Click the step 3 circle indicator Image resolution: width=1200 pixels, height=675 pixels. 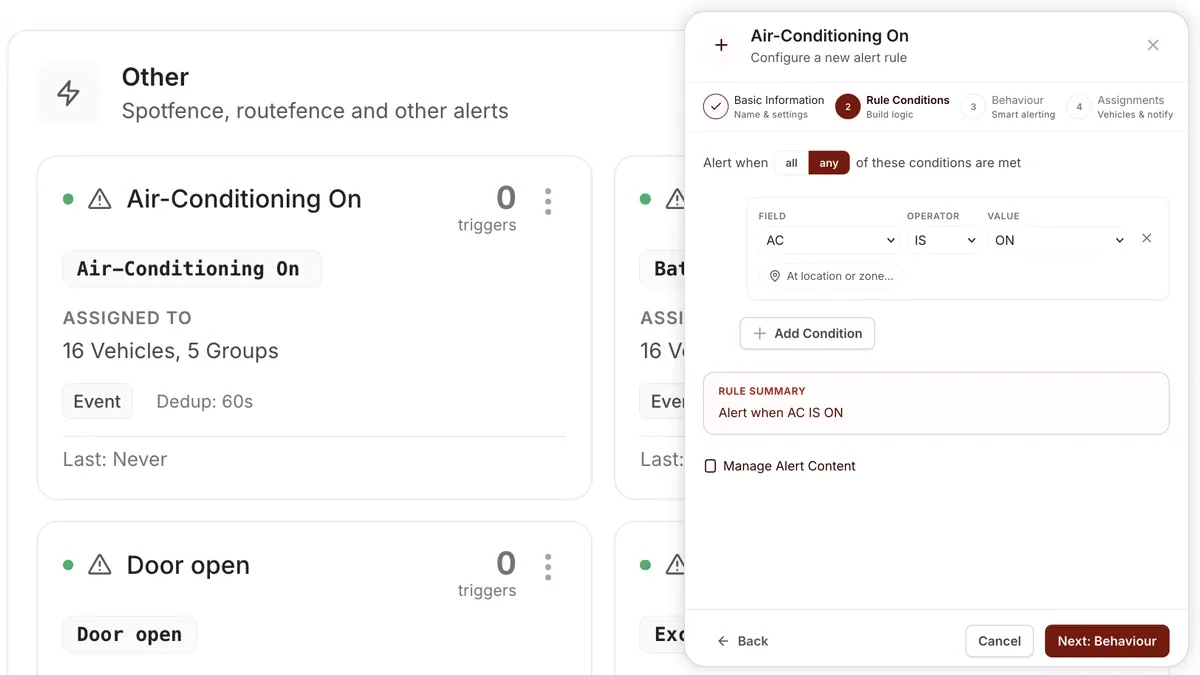(973, 107)
